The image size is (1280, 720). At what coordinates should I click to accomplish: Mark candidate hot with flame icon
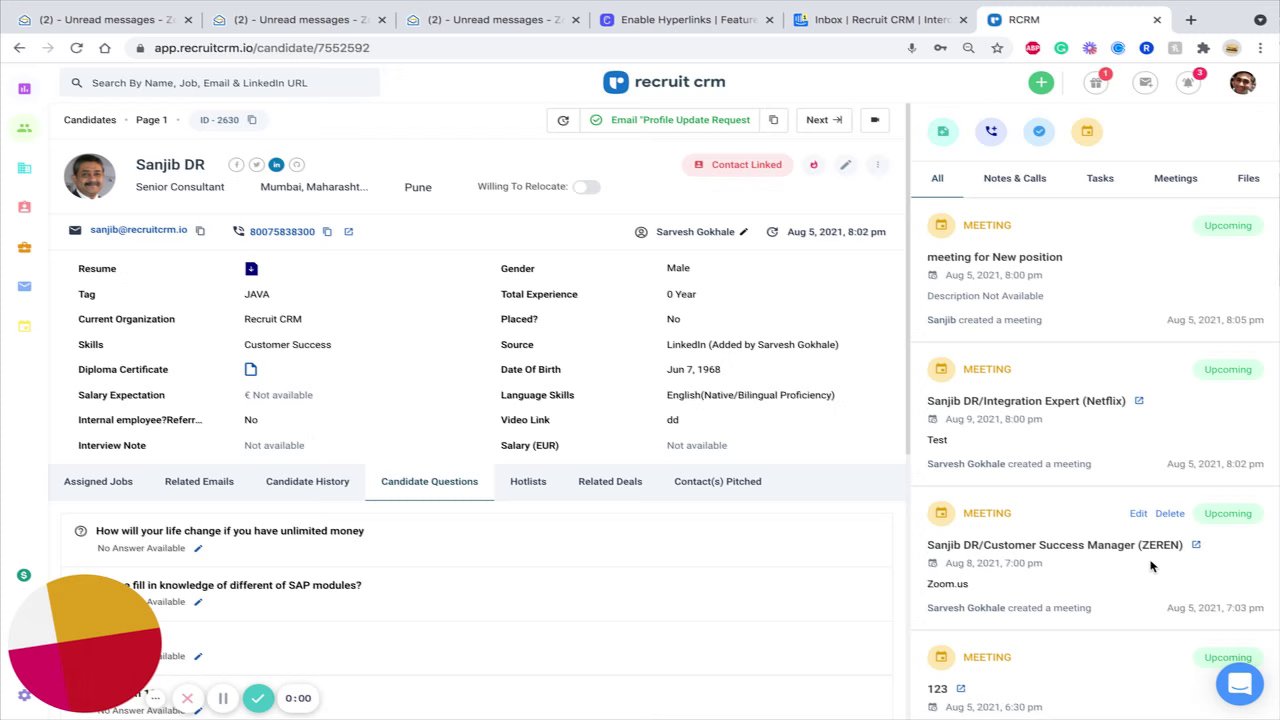pyautogui.click(x=814, y=165)
